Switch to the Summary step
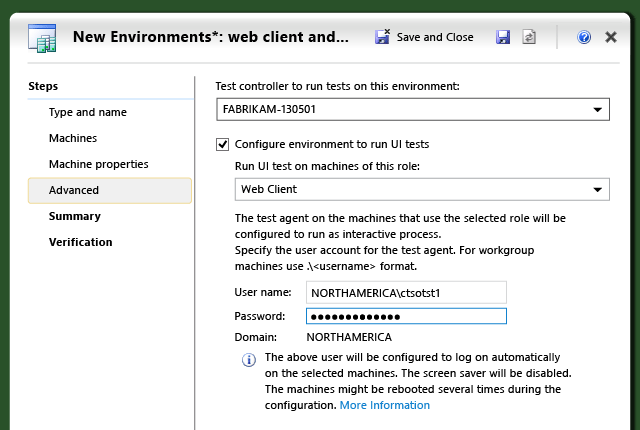The width and height of the screenshot is (640, 430). 75,216
